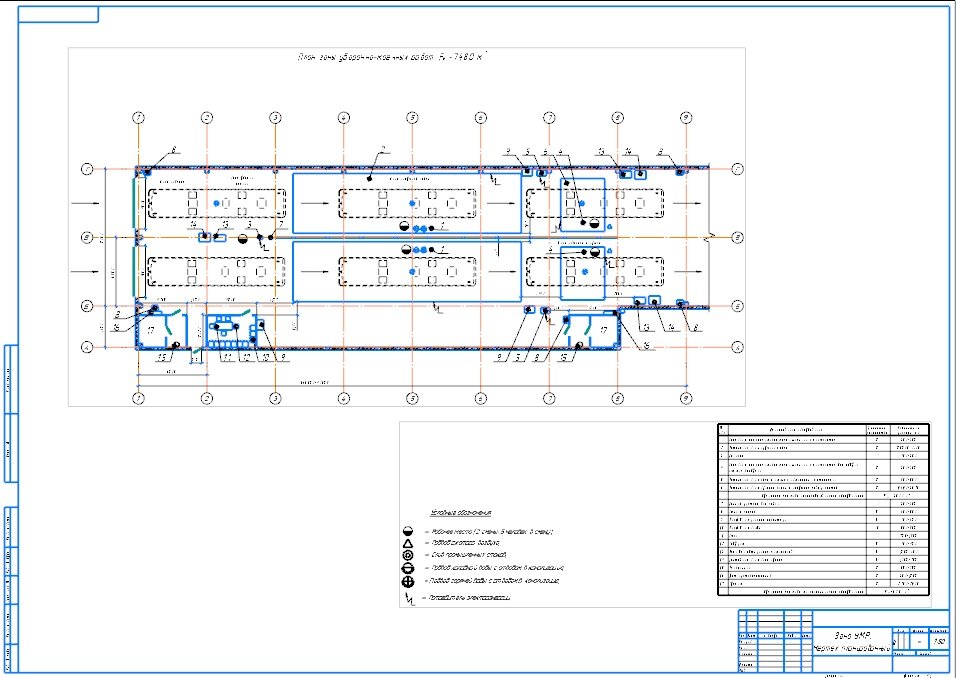Select callout number 2 above the upper wash bay
The width and height of the screenshot is (956, 678).
click(x=382, y=150)
